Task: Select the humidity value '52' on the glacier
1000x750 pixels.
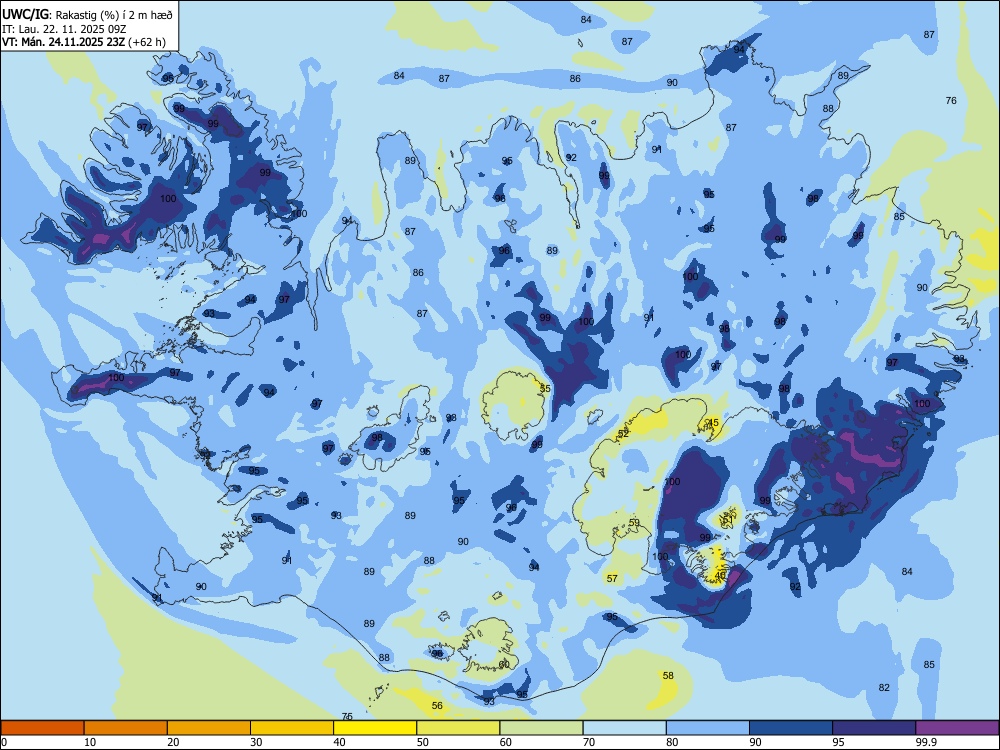Action: click(623, 434)
